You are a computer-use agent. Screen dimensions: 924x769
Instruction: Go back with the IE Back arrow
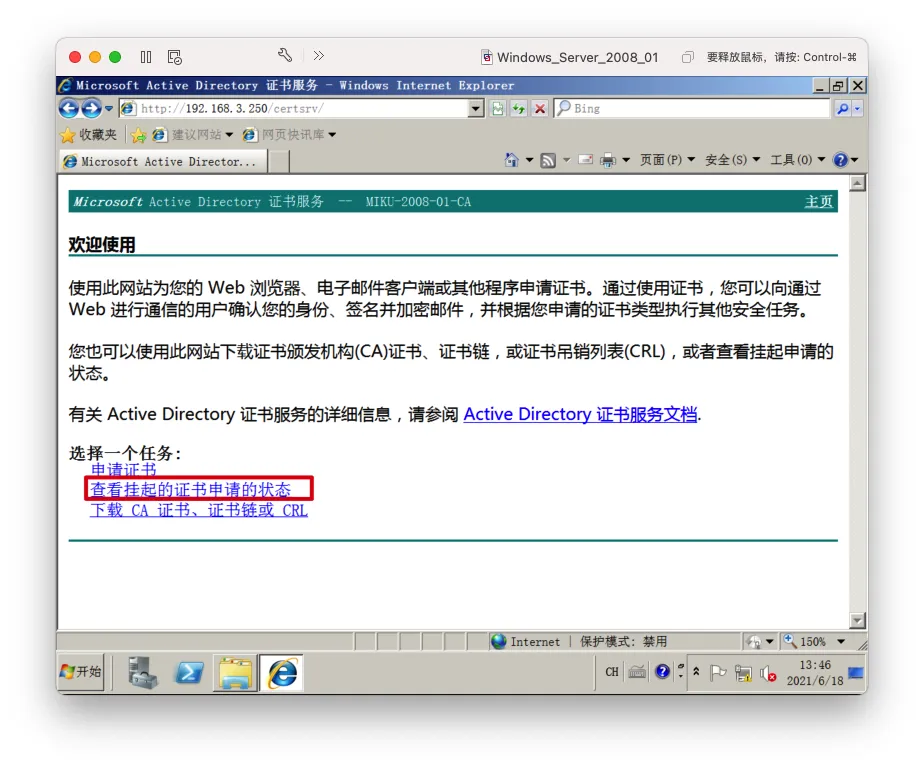(69, 108)
